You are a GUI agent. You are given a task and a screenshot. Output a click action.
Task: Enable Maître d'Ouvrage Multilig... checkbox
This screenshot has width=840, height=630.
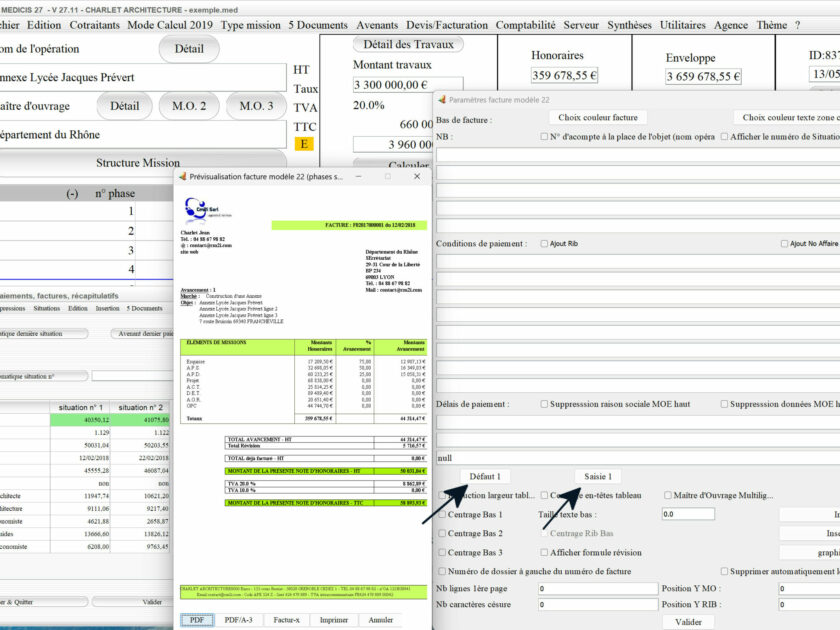(668, 495)
